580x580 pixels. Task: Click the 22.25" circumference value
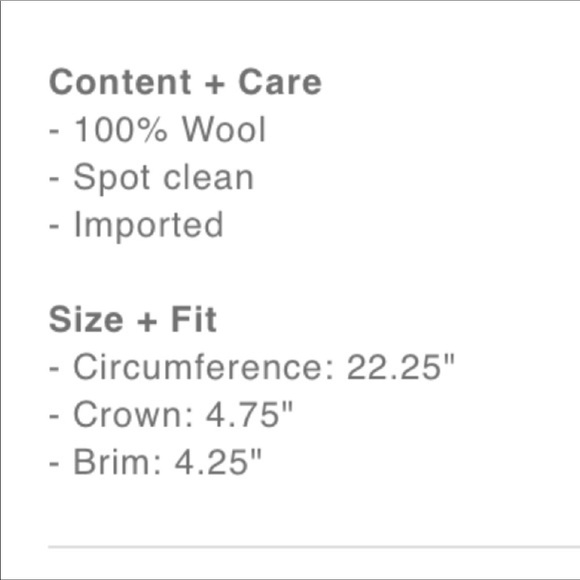[x=401, y=367]
